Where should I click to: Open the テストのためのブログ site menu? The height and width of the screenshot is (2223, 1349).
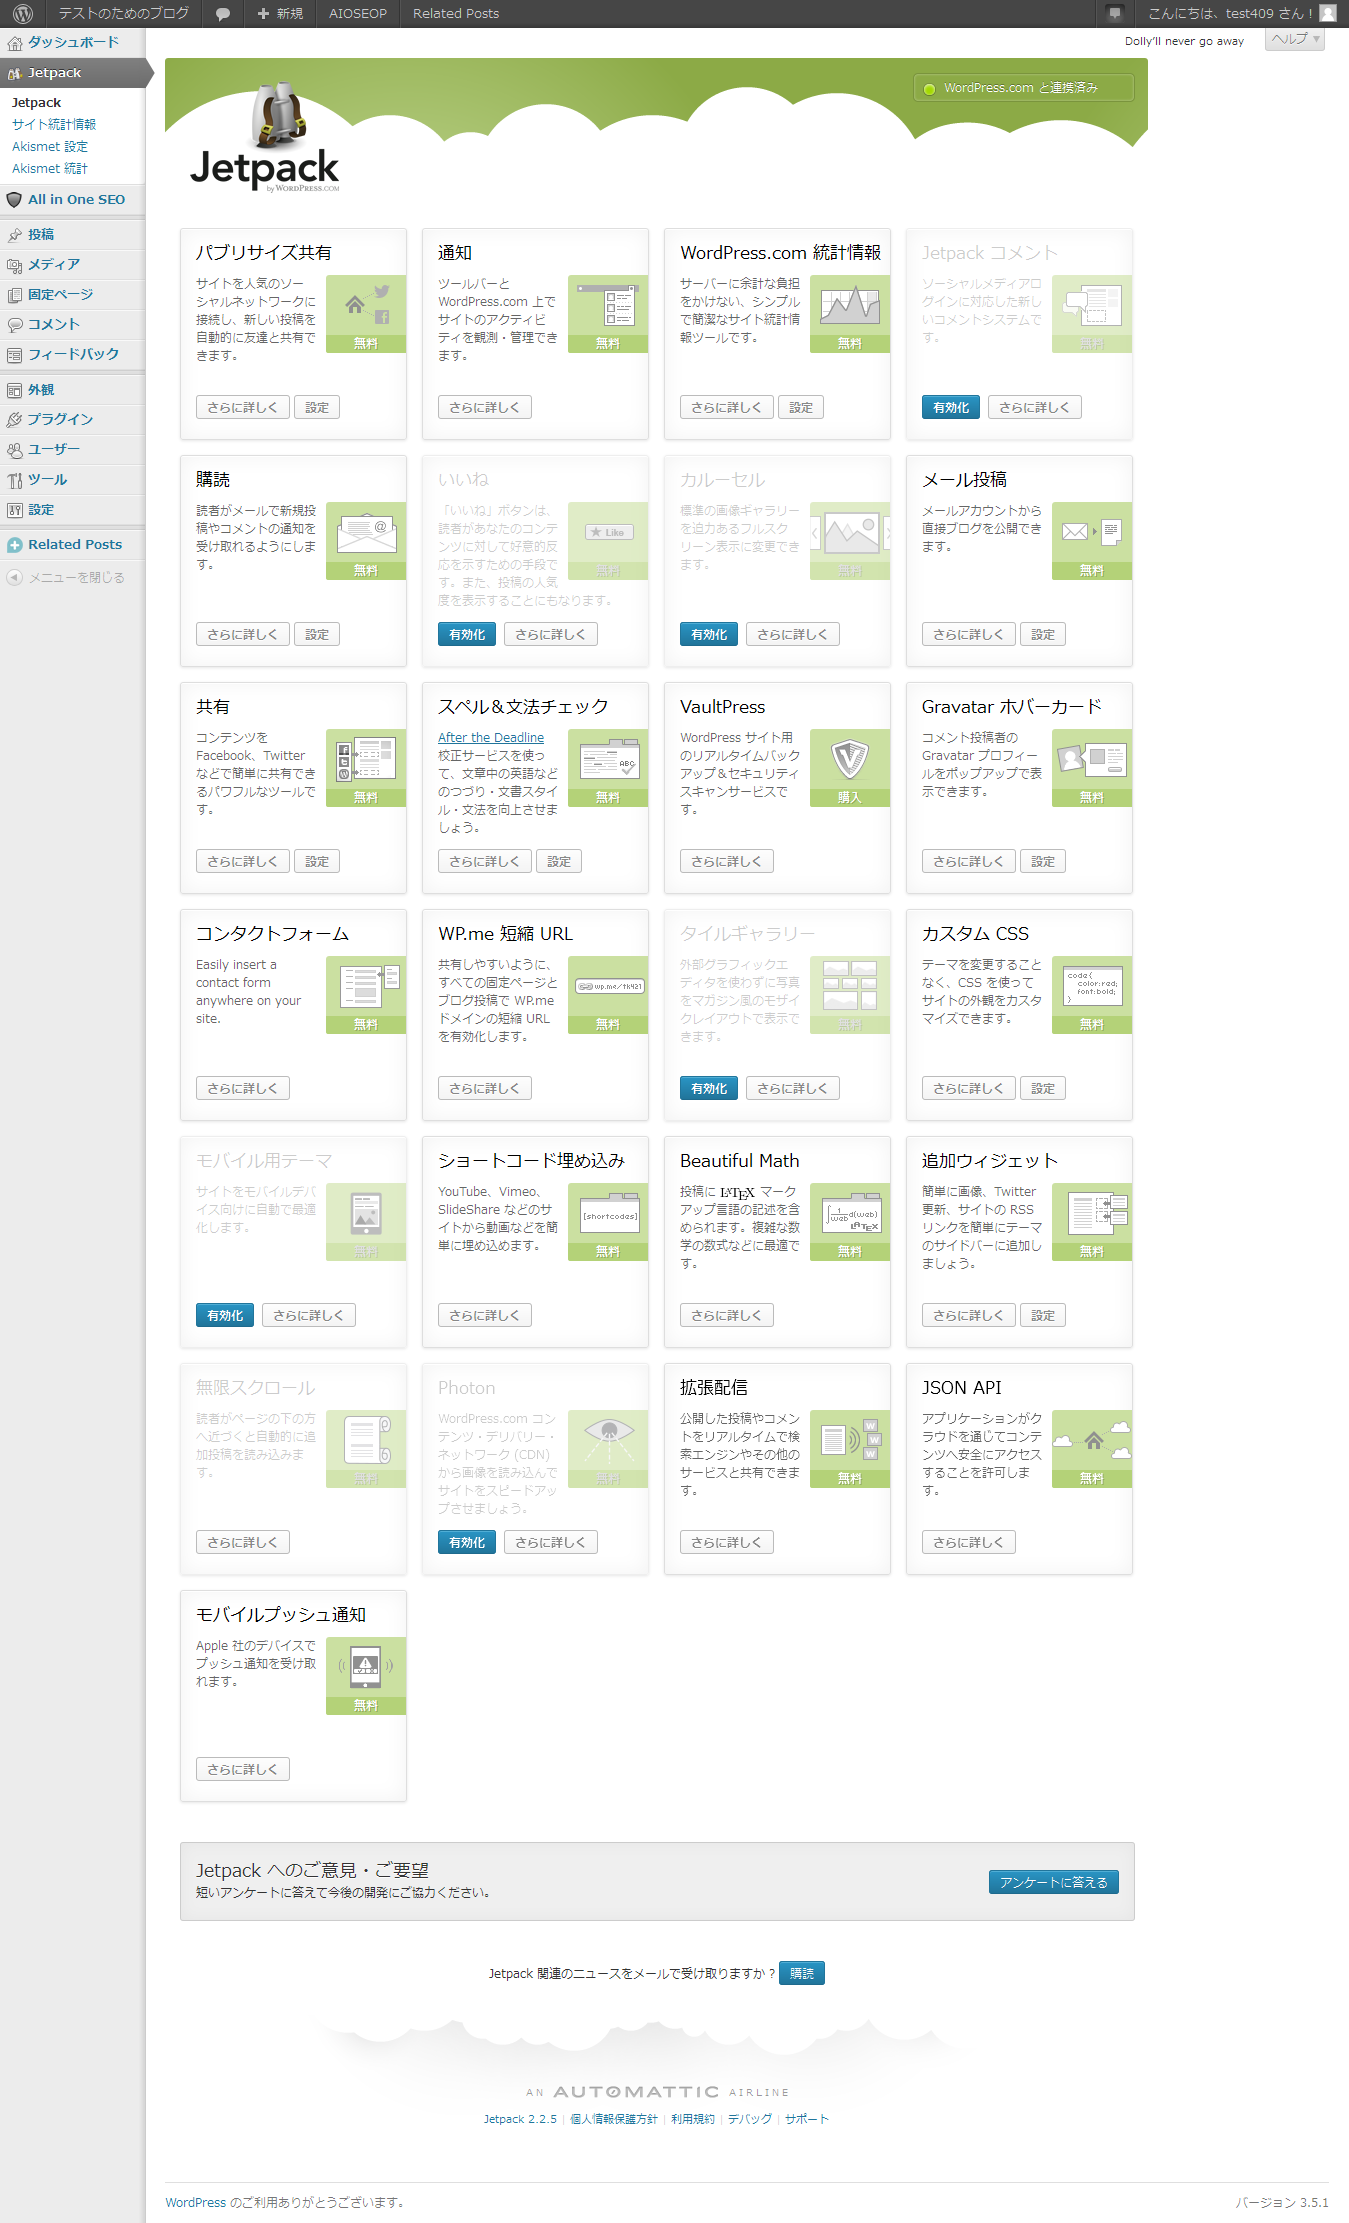tap(123, 14)
